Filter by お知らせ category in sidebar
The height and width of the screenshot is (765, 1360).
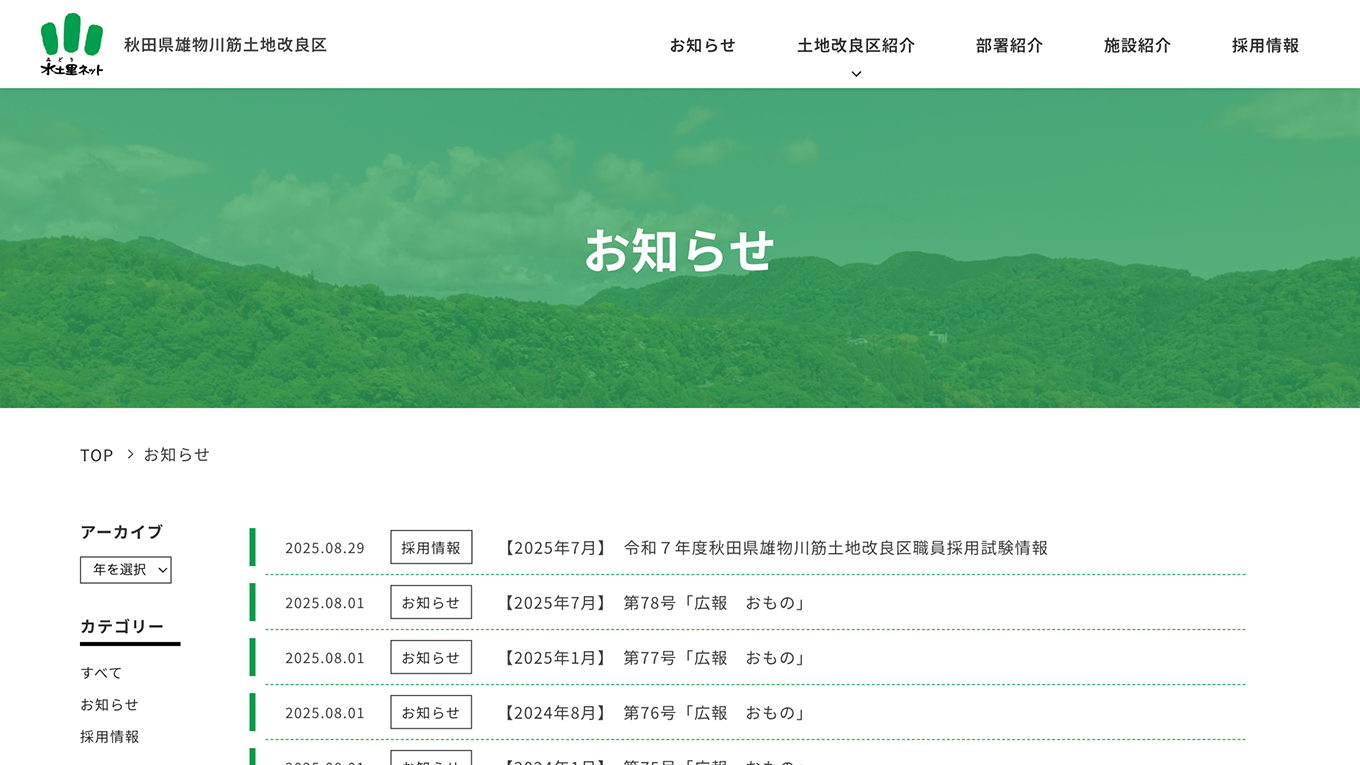point(109,705)
